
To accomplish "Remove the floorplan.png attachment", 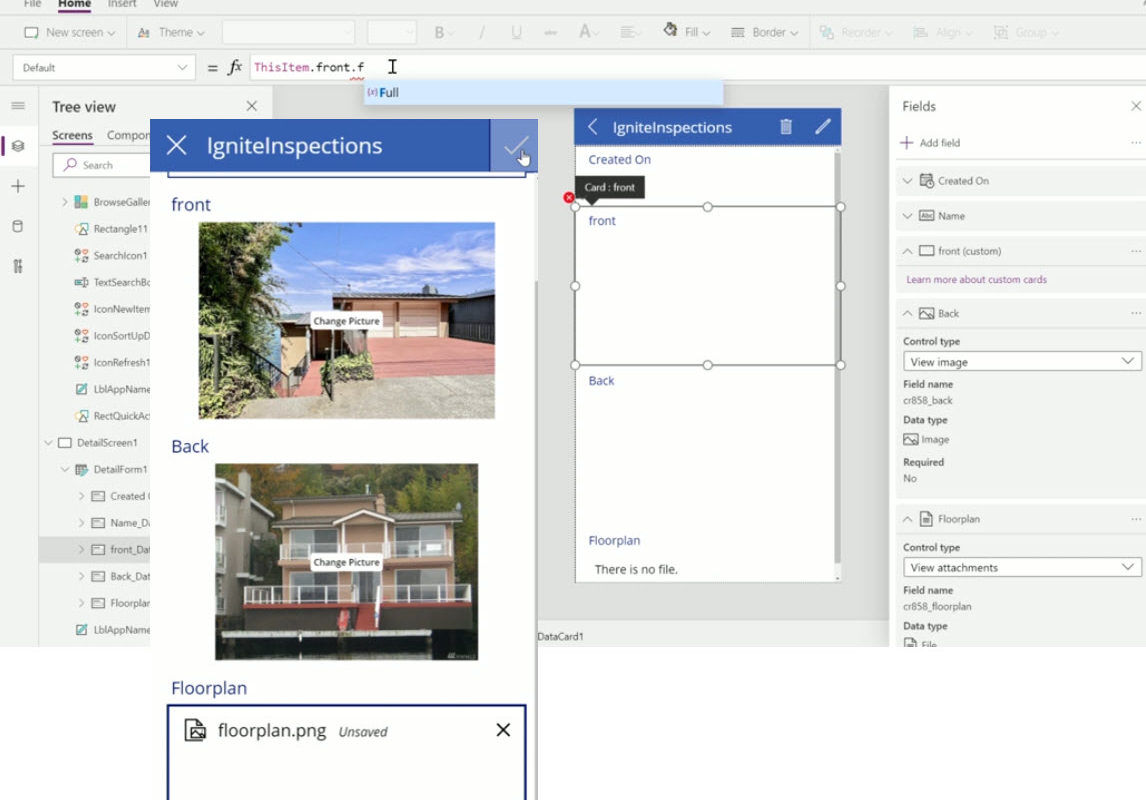I will (x=503, y=730).
